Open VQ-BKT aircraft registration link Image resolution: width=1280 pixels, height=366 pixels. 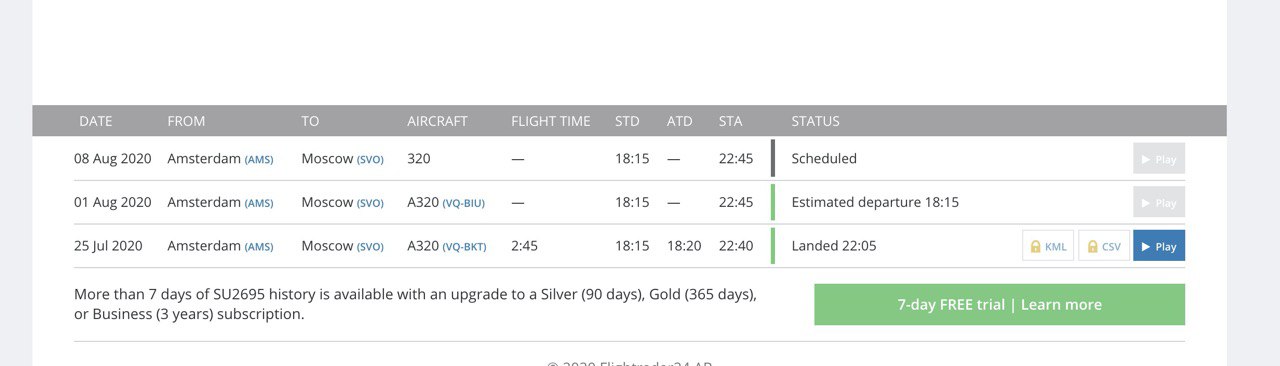464,247
